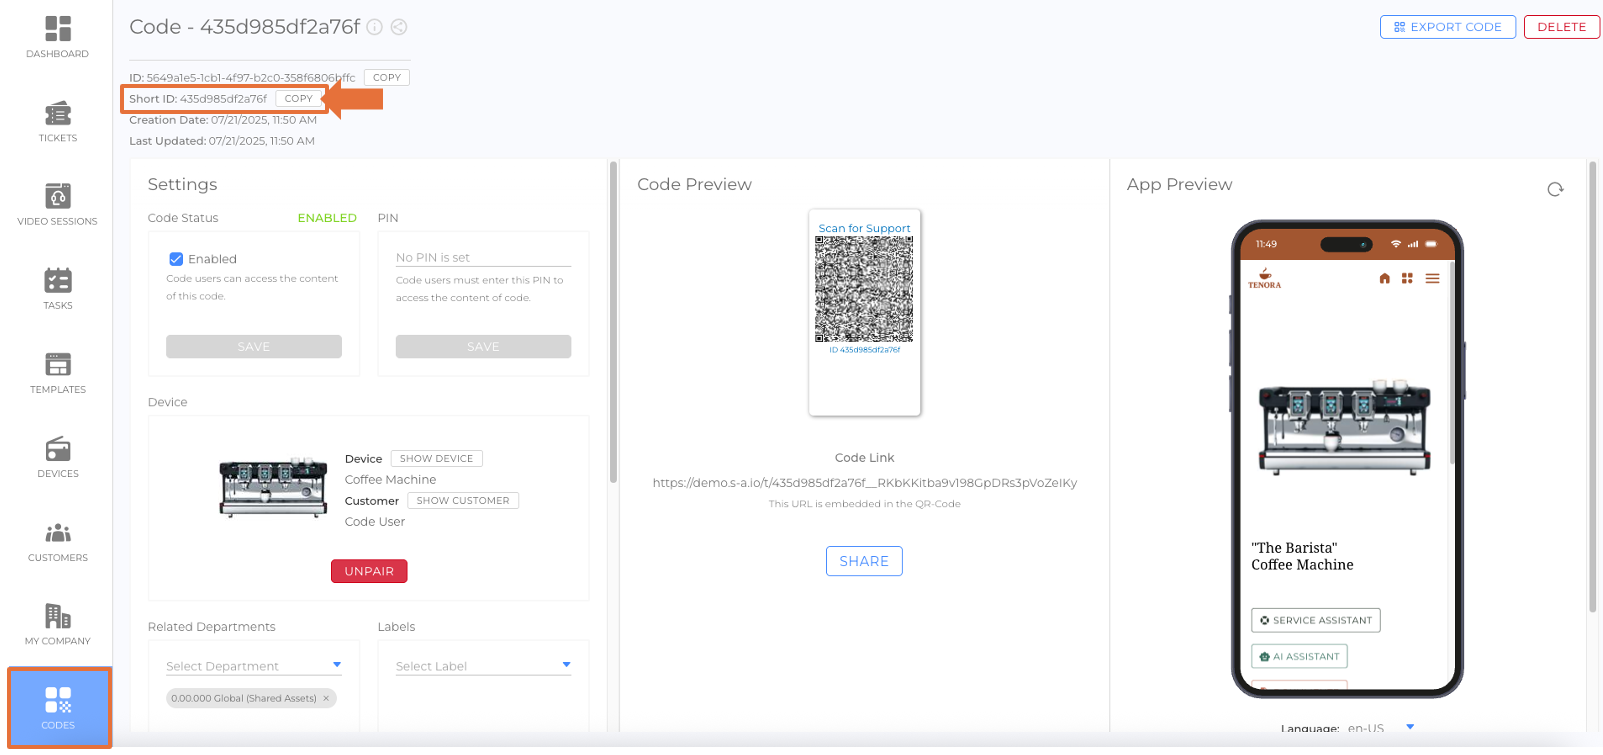Open the Select Label dropdown
The height and width of the screenshot is (755, 1603).
point(482,666)
